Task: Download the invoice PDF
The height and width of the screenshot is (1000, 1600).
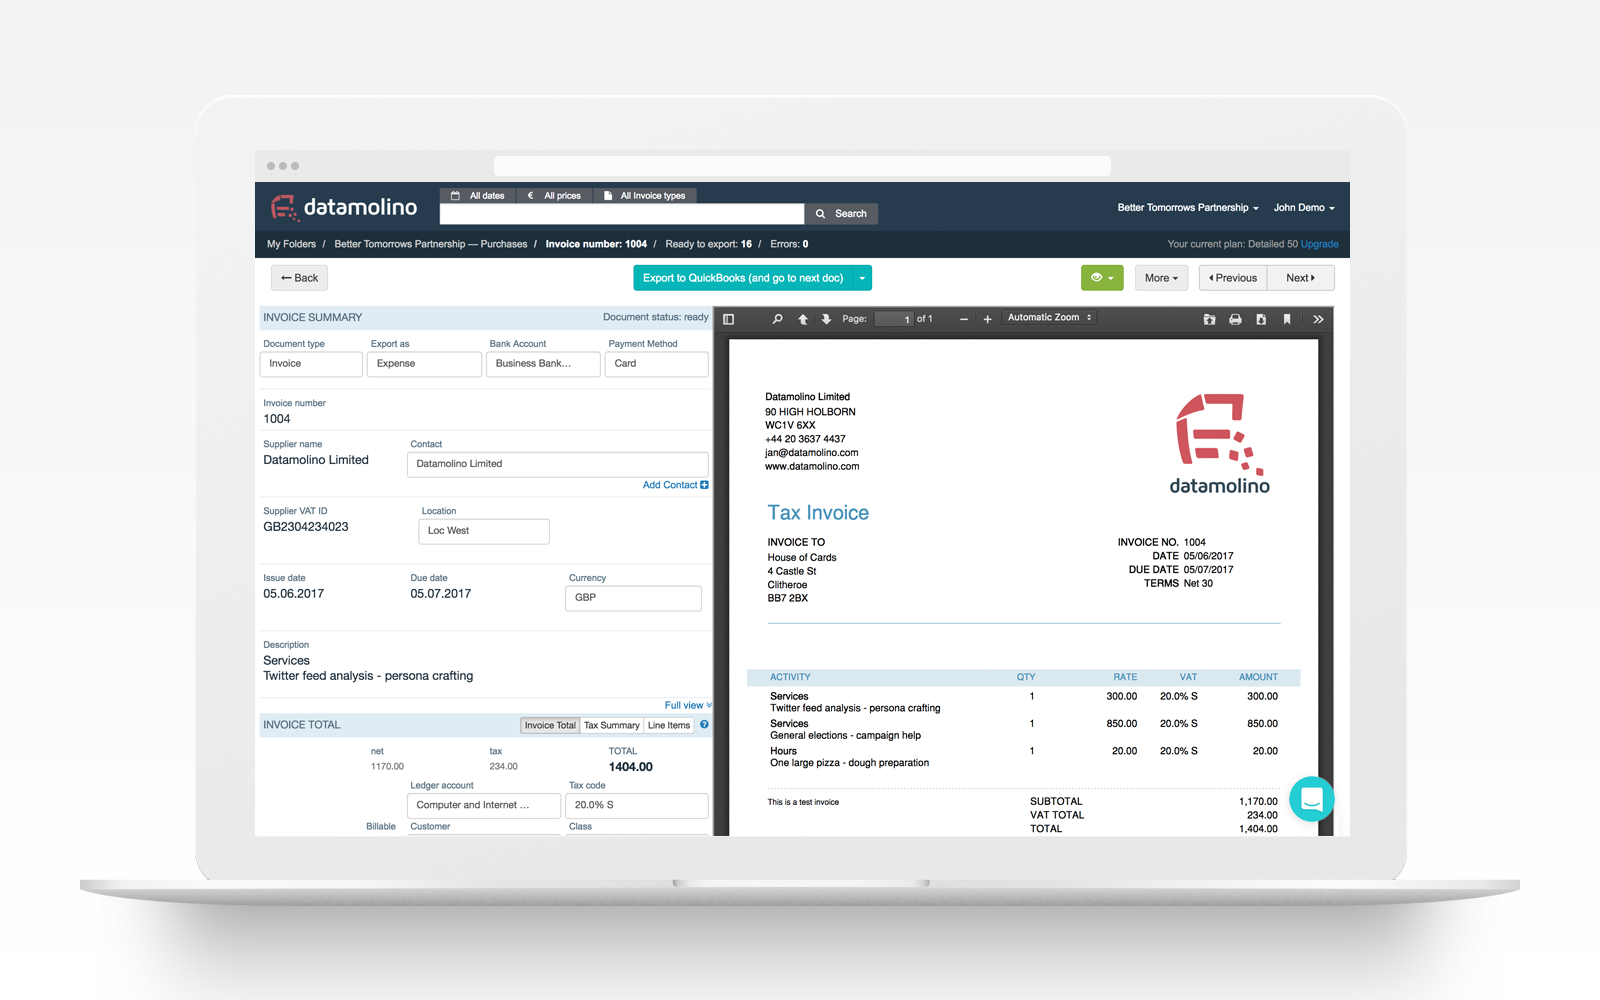Action: 1261,319
